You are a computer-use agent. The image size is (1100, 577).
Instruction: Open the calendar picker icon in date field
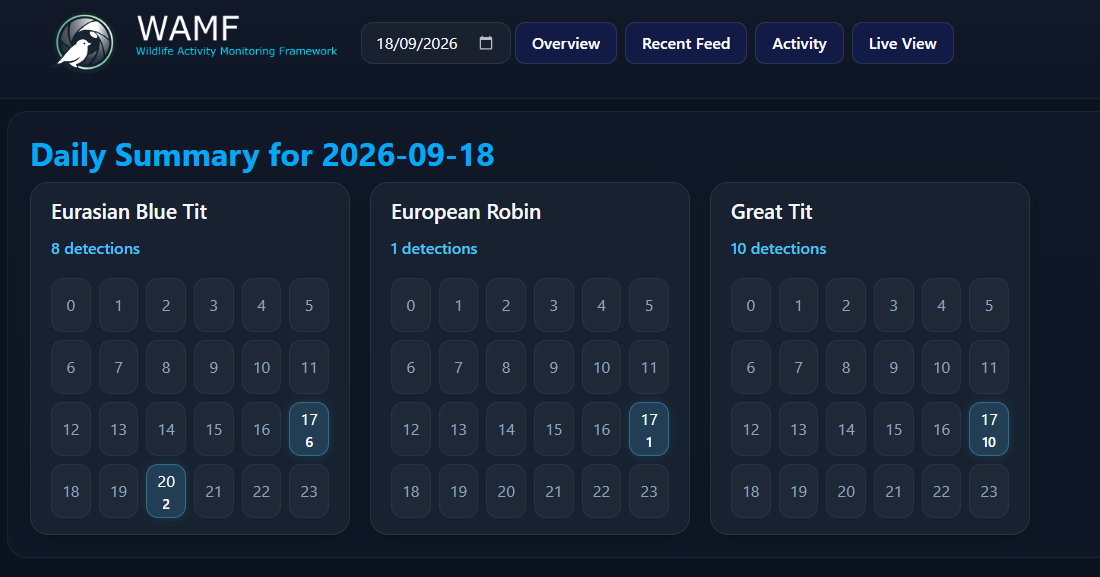(x=485, y=43)
